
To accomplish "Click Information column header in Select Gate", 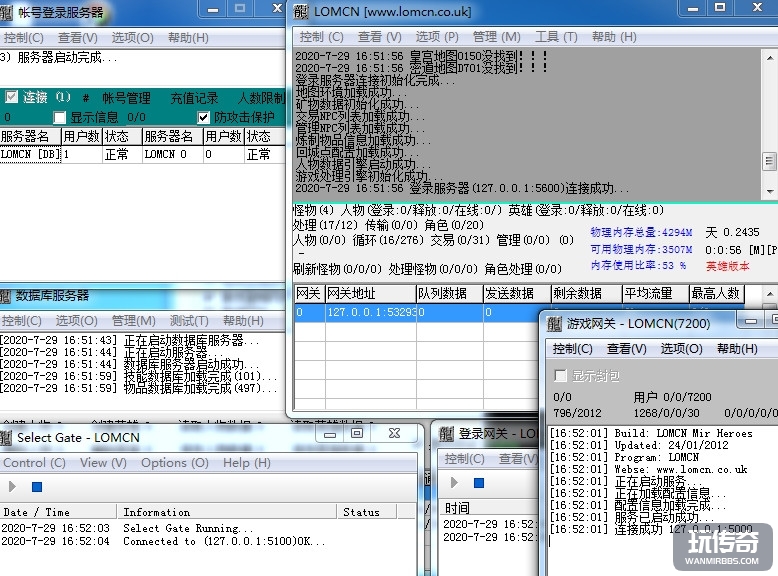I will click(227, 512).
